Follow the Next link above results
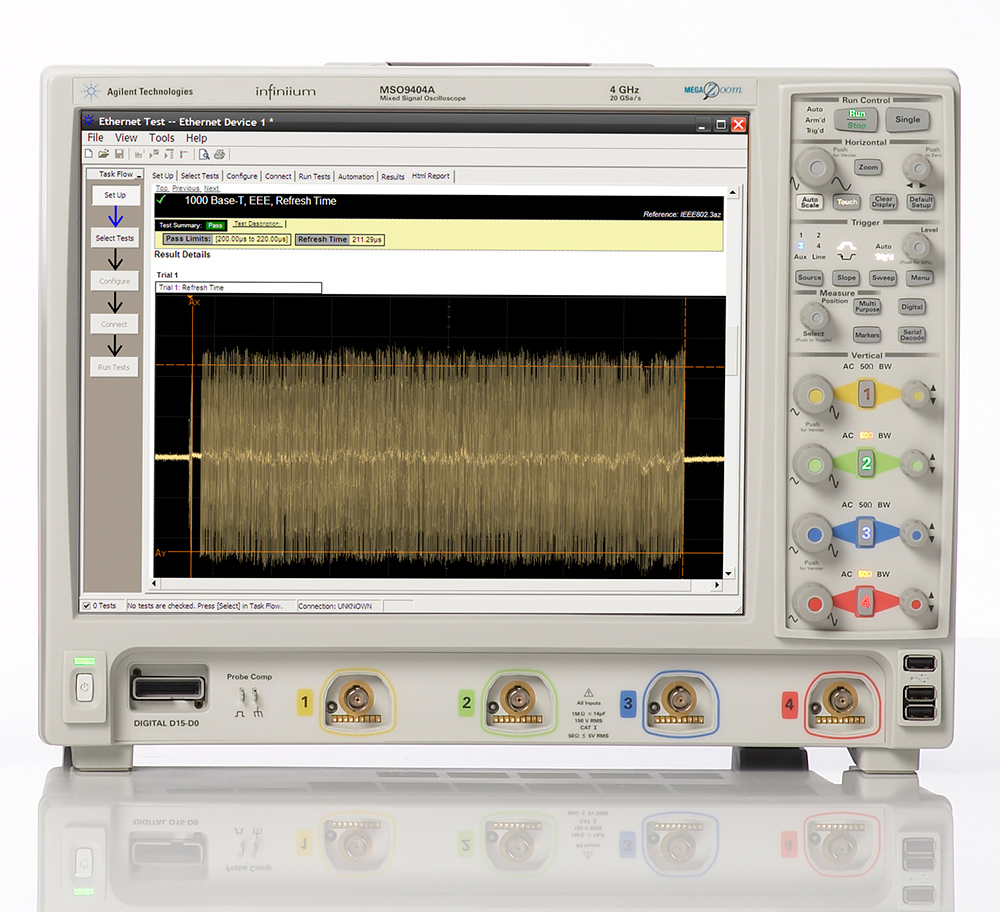The image size is (1000, 912). (211, 188)
